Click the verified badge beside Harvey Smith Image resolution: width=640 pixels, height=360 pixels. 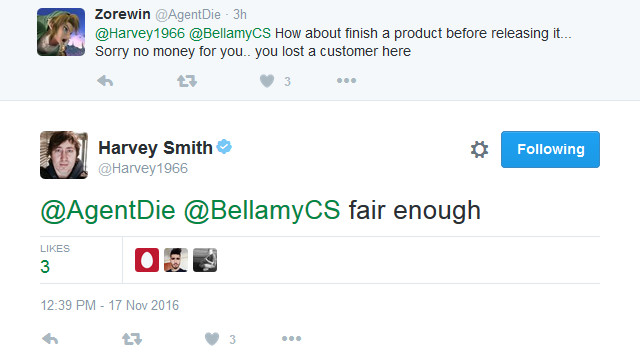224,147
